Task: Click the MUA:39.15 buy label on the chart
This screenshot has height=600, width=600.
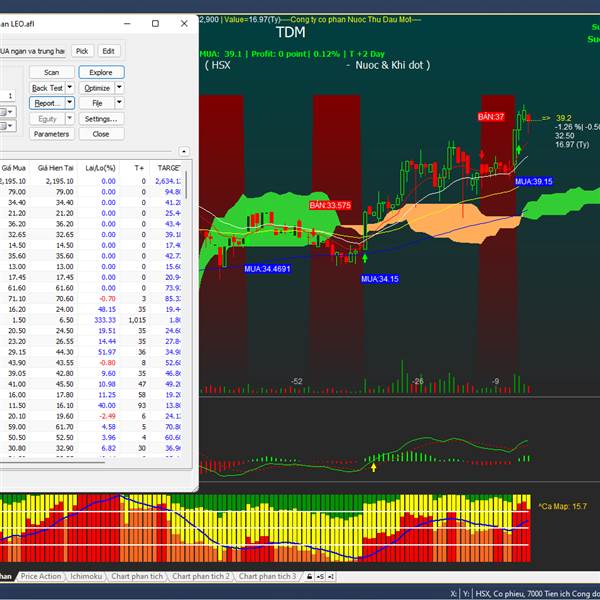Action: point(534,181)
